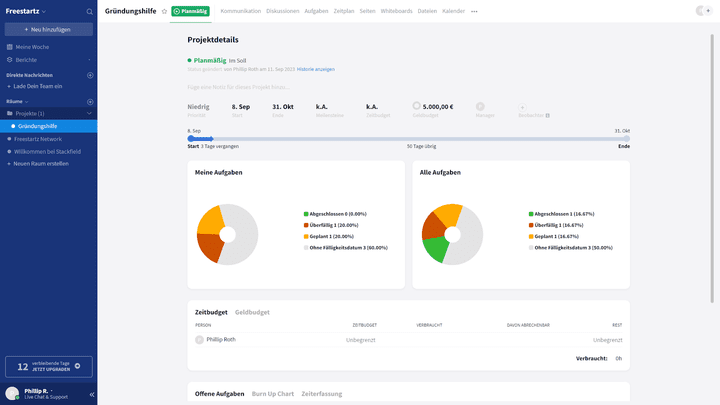Select the Offene Aufgaben tab
Viewport: 720px width, 405px height.
pos(219,394)
